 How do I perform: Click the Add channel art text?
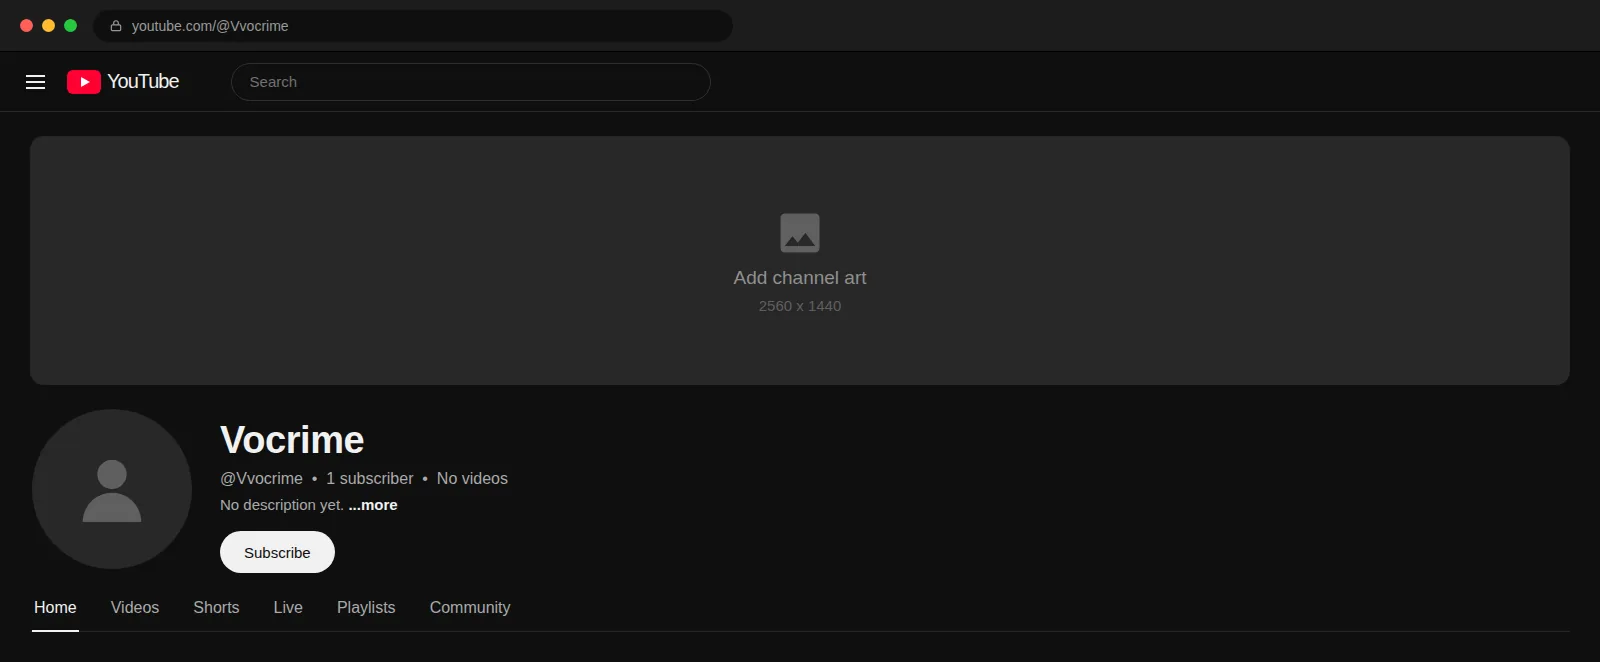click(800, 278)
